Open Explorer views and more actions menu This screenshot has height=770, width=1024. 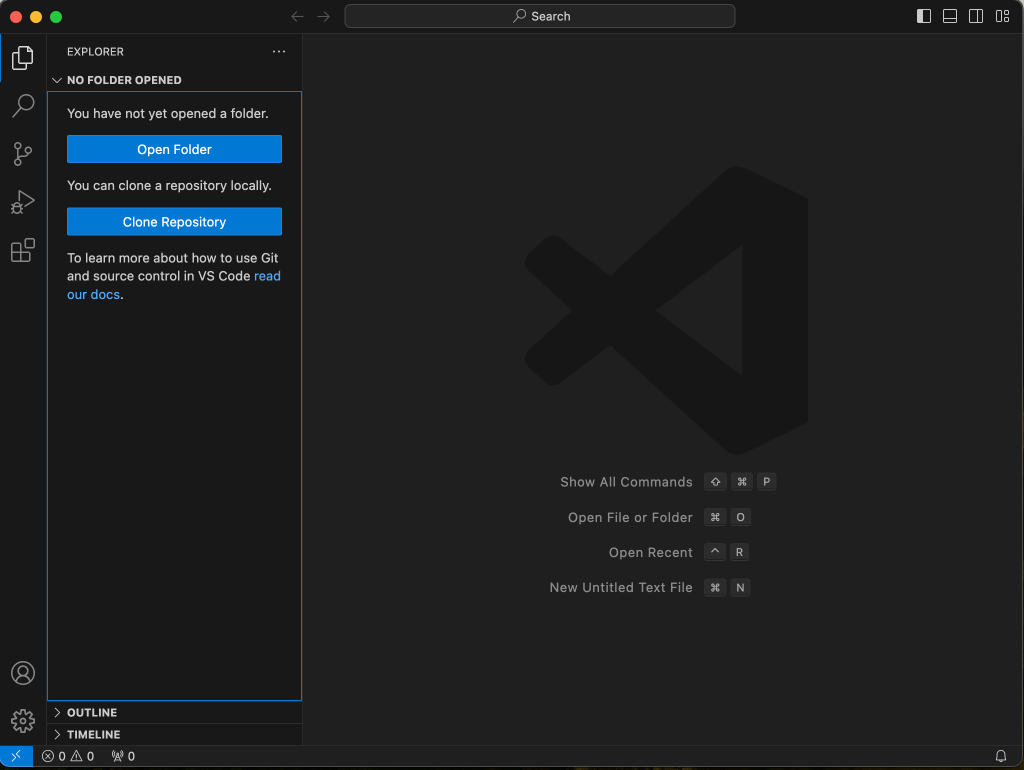pos(279,52)
